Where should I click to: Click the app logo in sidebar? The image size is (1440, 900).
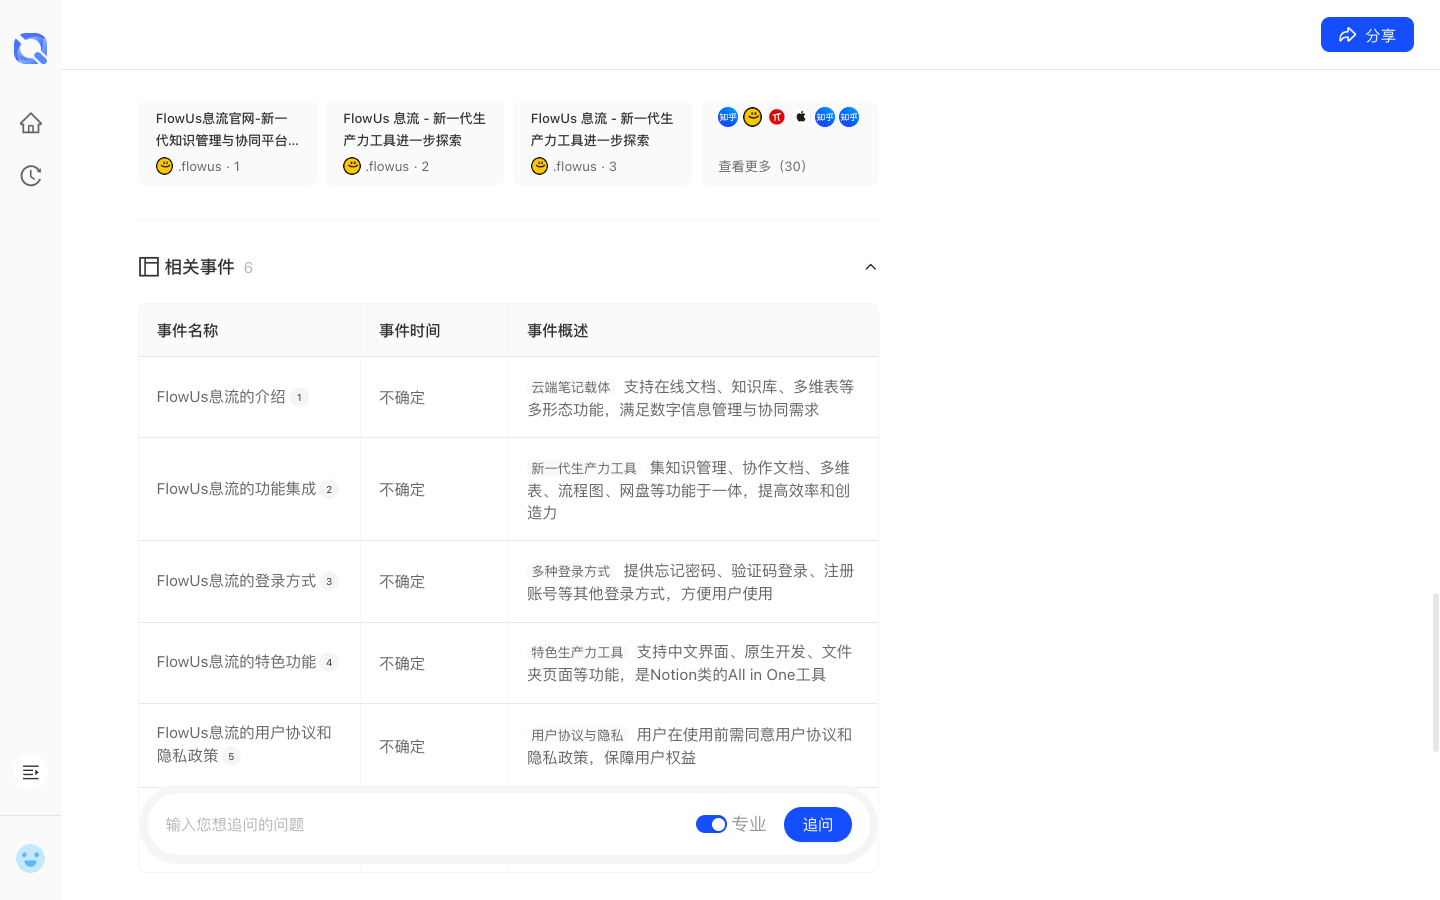tap(31, 48)
